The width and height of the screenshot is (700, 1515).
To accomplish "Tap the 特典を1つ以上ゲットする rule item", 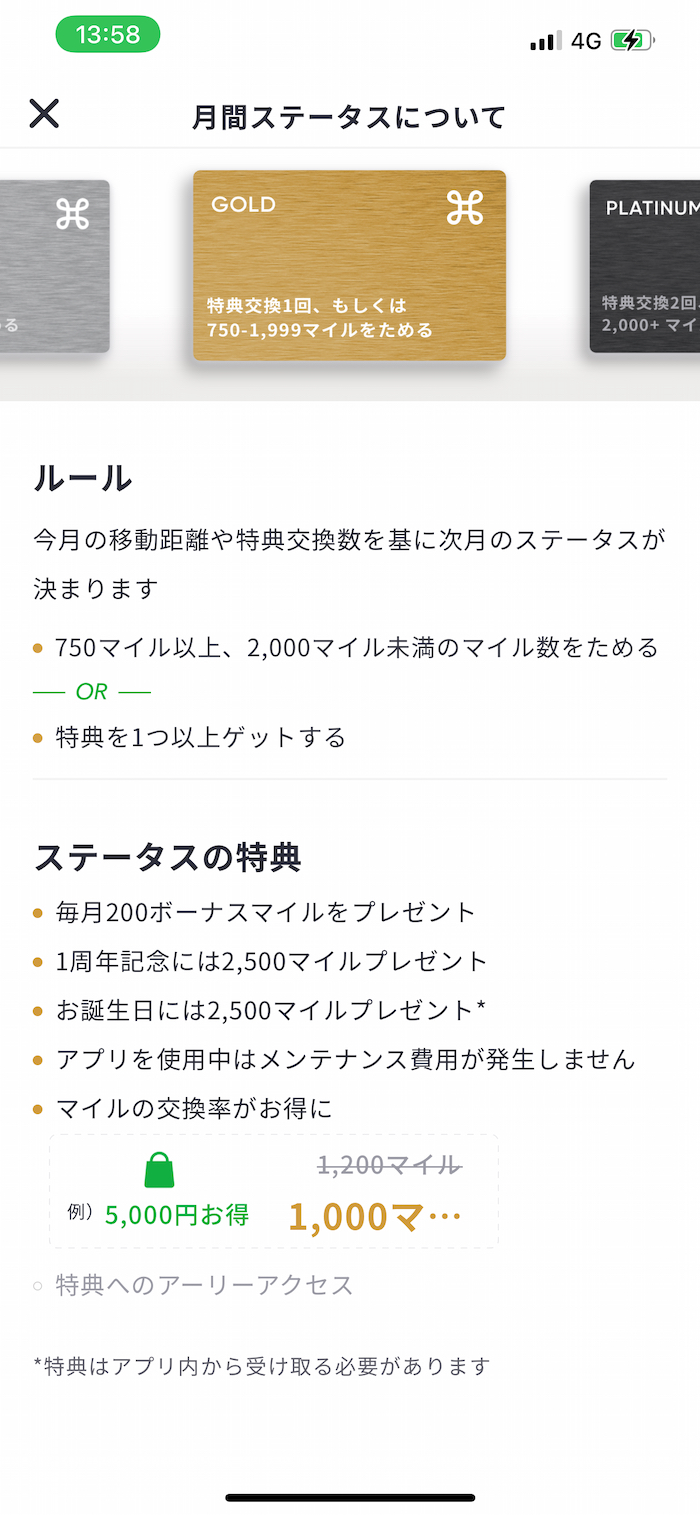I will (x=200, y=738).
